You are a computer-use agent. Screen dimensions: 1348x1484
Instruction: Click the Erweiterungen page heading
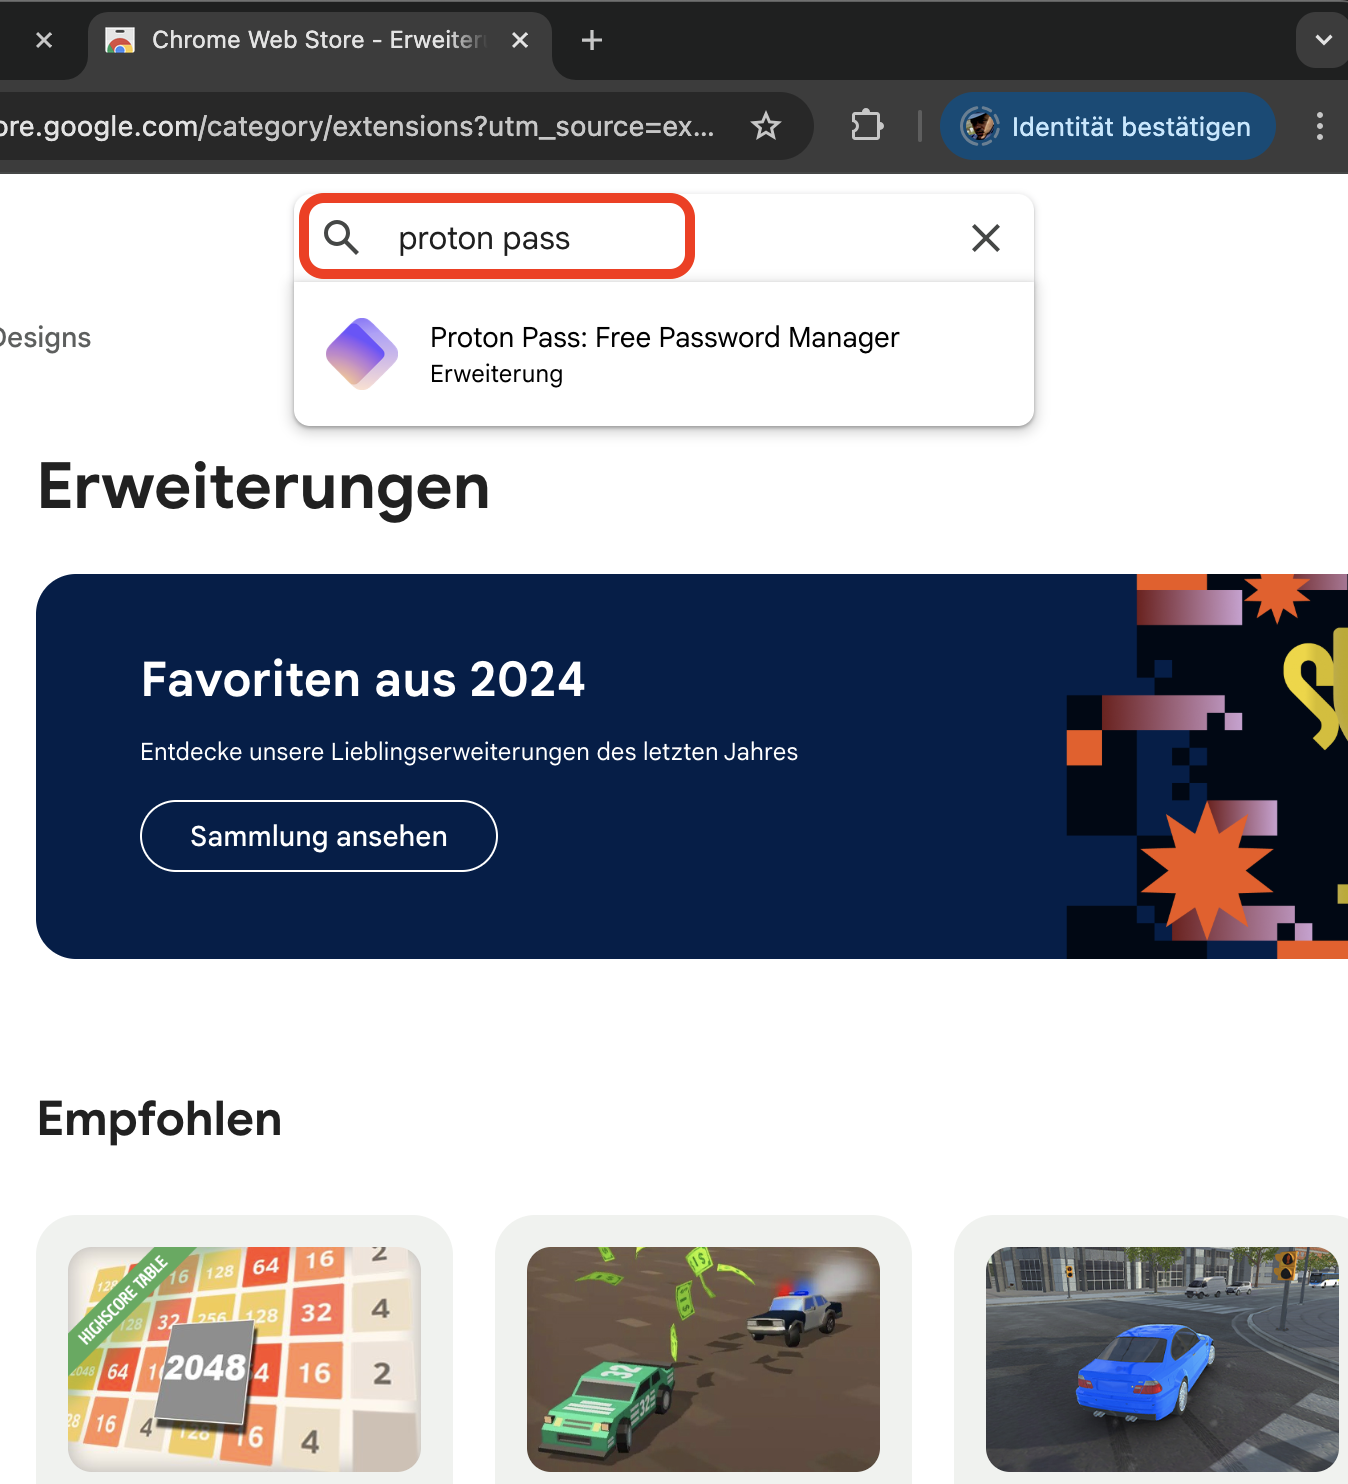[x=264, y=487]
